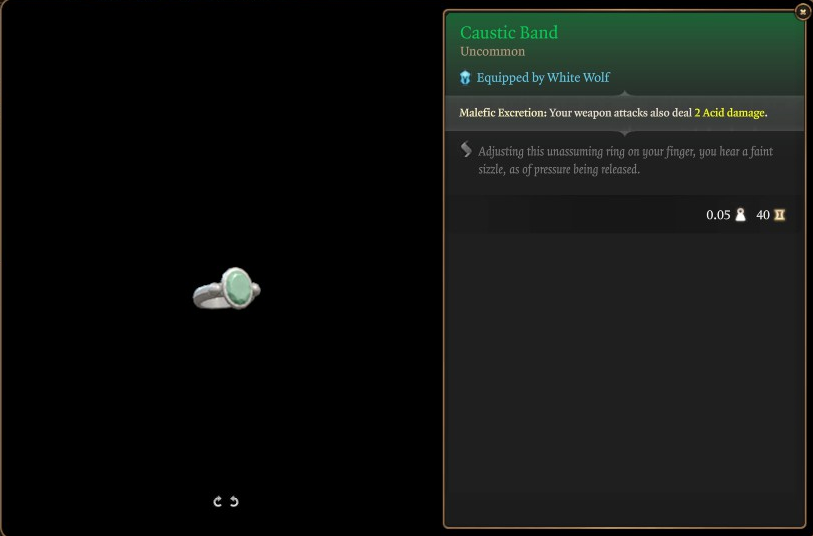Screen dimensions: 813x536
Task: Click the Uncommon rarity label
Action: (492, 51)
